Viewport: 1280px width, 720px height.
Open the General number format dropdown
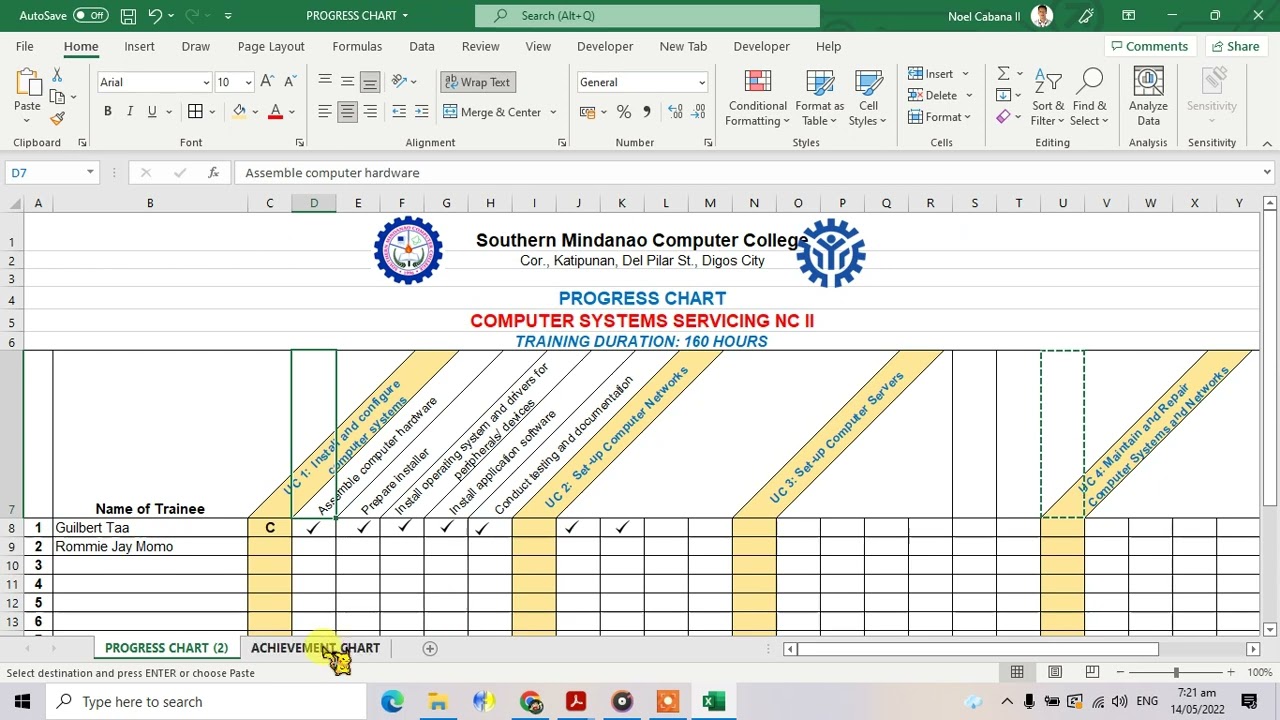(701, 83)
